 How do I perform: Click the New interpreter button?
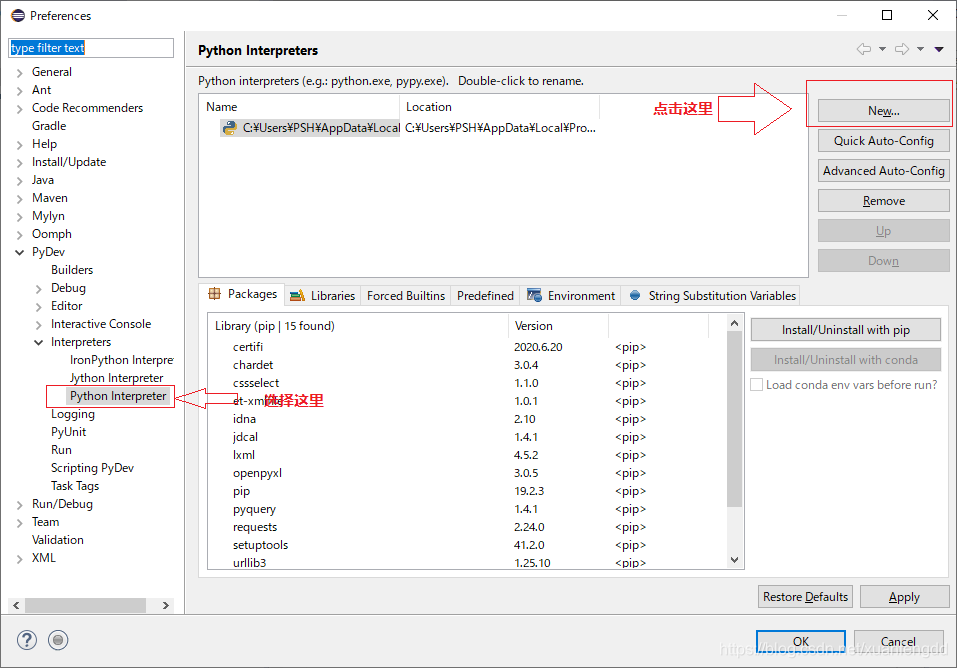[883, 110]
